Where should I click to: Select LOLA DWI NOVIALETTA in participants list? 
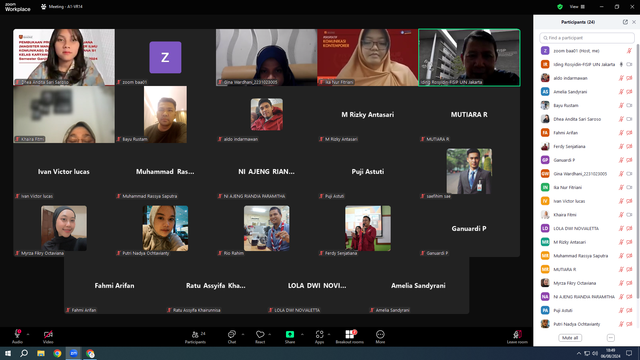(586, 228)
